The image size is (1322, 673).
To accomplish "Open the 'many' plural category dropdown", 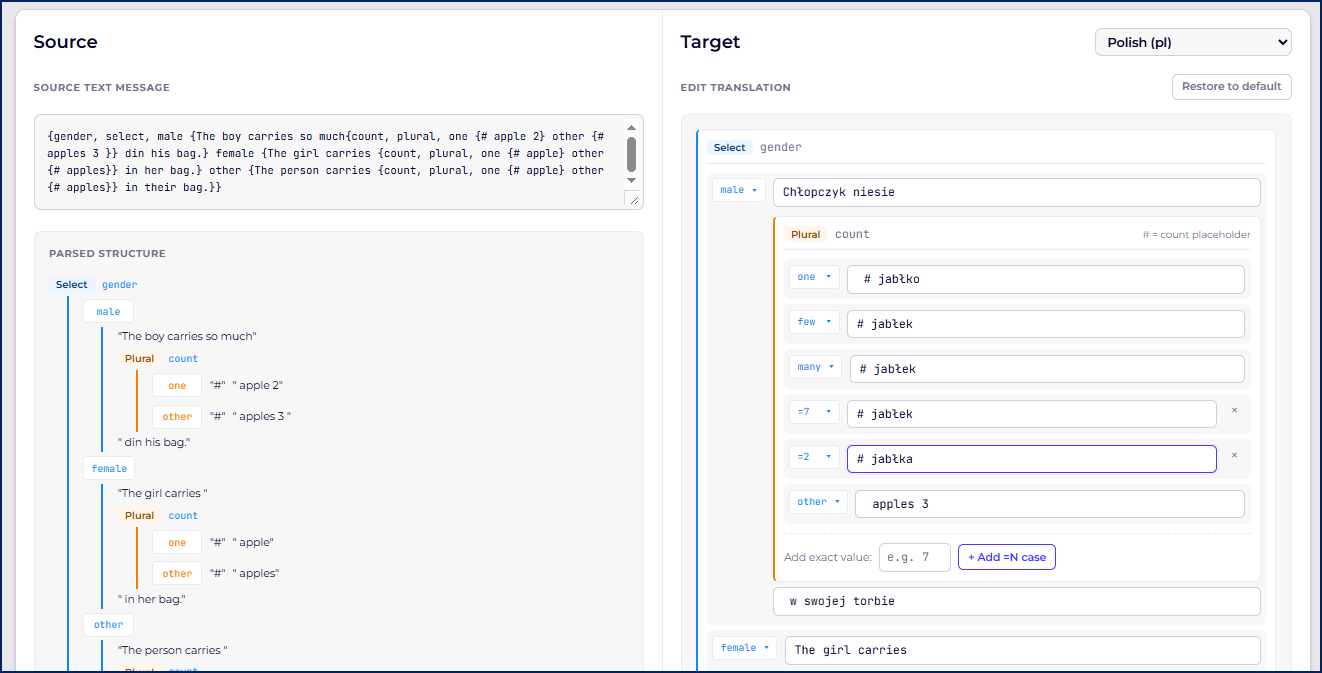I will [x=815, y=367].
